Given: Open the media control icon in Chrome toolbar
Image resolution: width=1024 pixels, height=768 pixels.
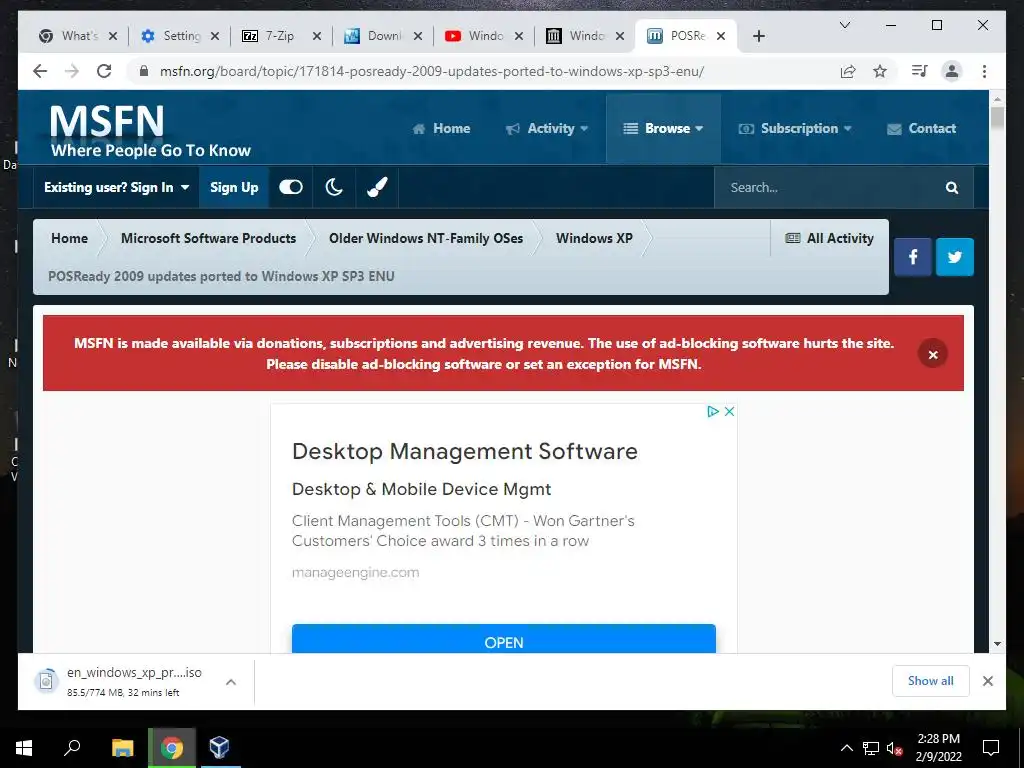Looking at the screenshot, I should pos(920,71).
